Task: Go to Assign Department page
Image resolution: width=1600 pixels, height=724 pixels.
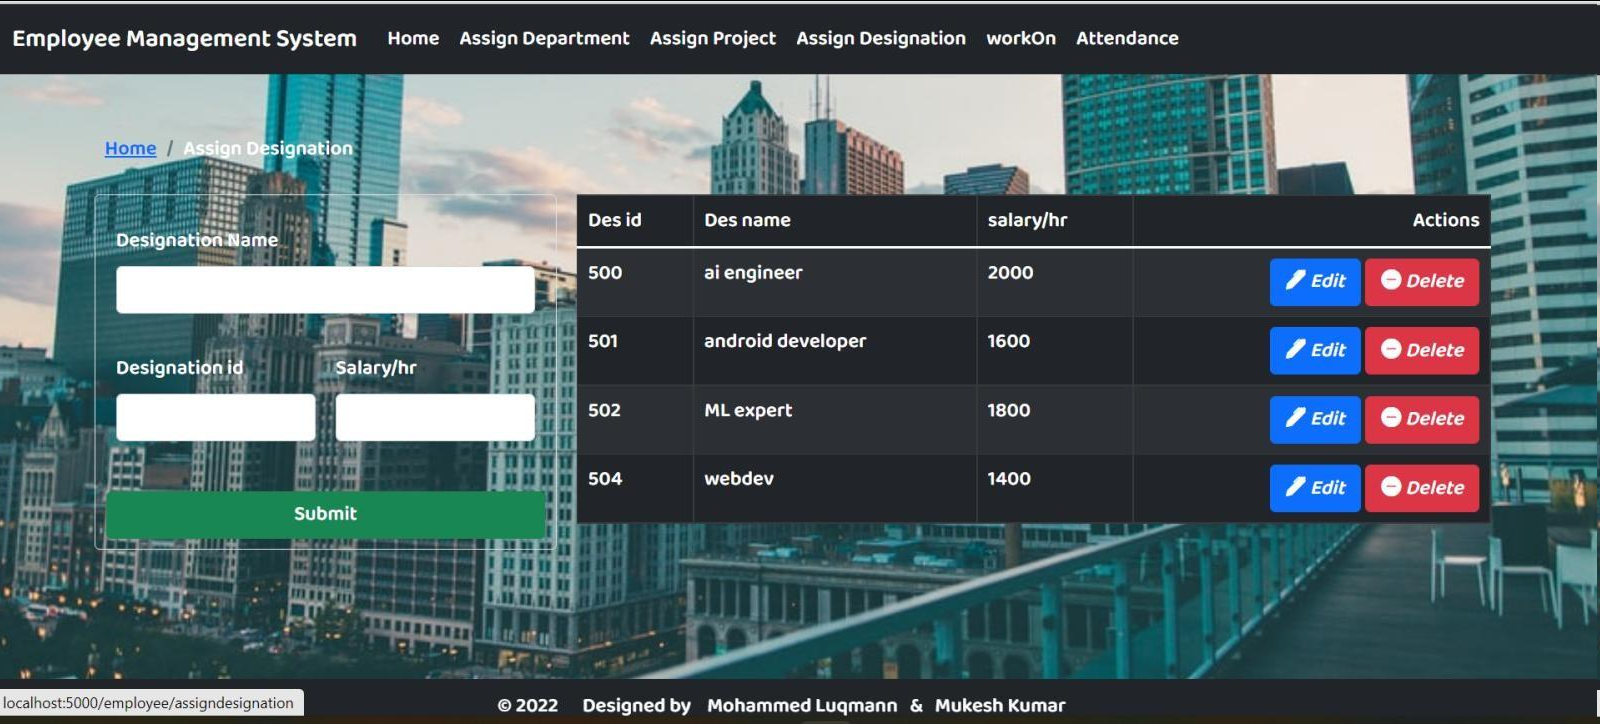Action: pyautogui.click(x=544, y=38)
